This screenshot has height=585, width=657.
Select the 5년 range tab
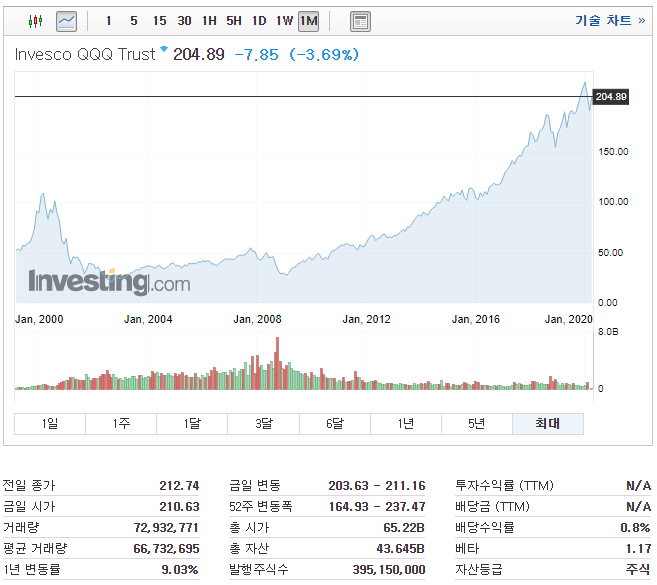(x=477, y=424)
